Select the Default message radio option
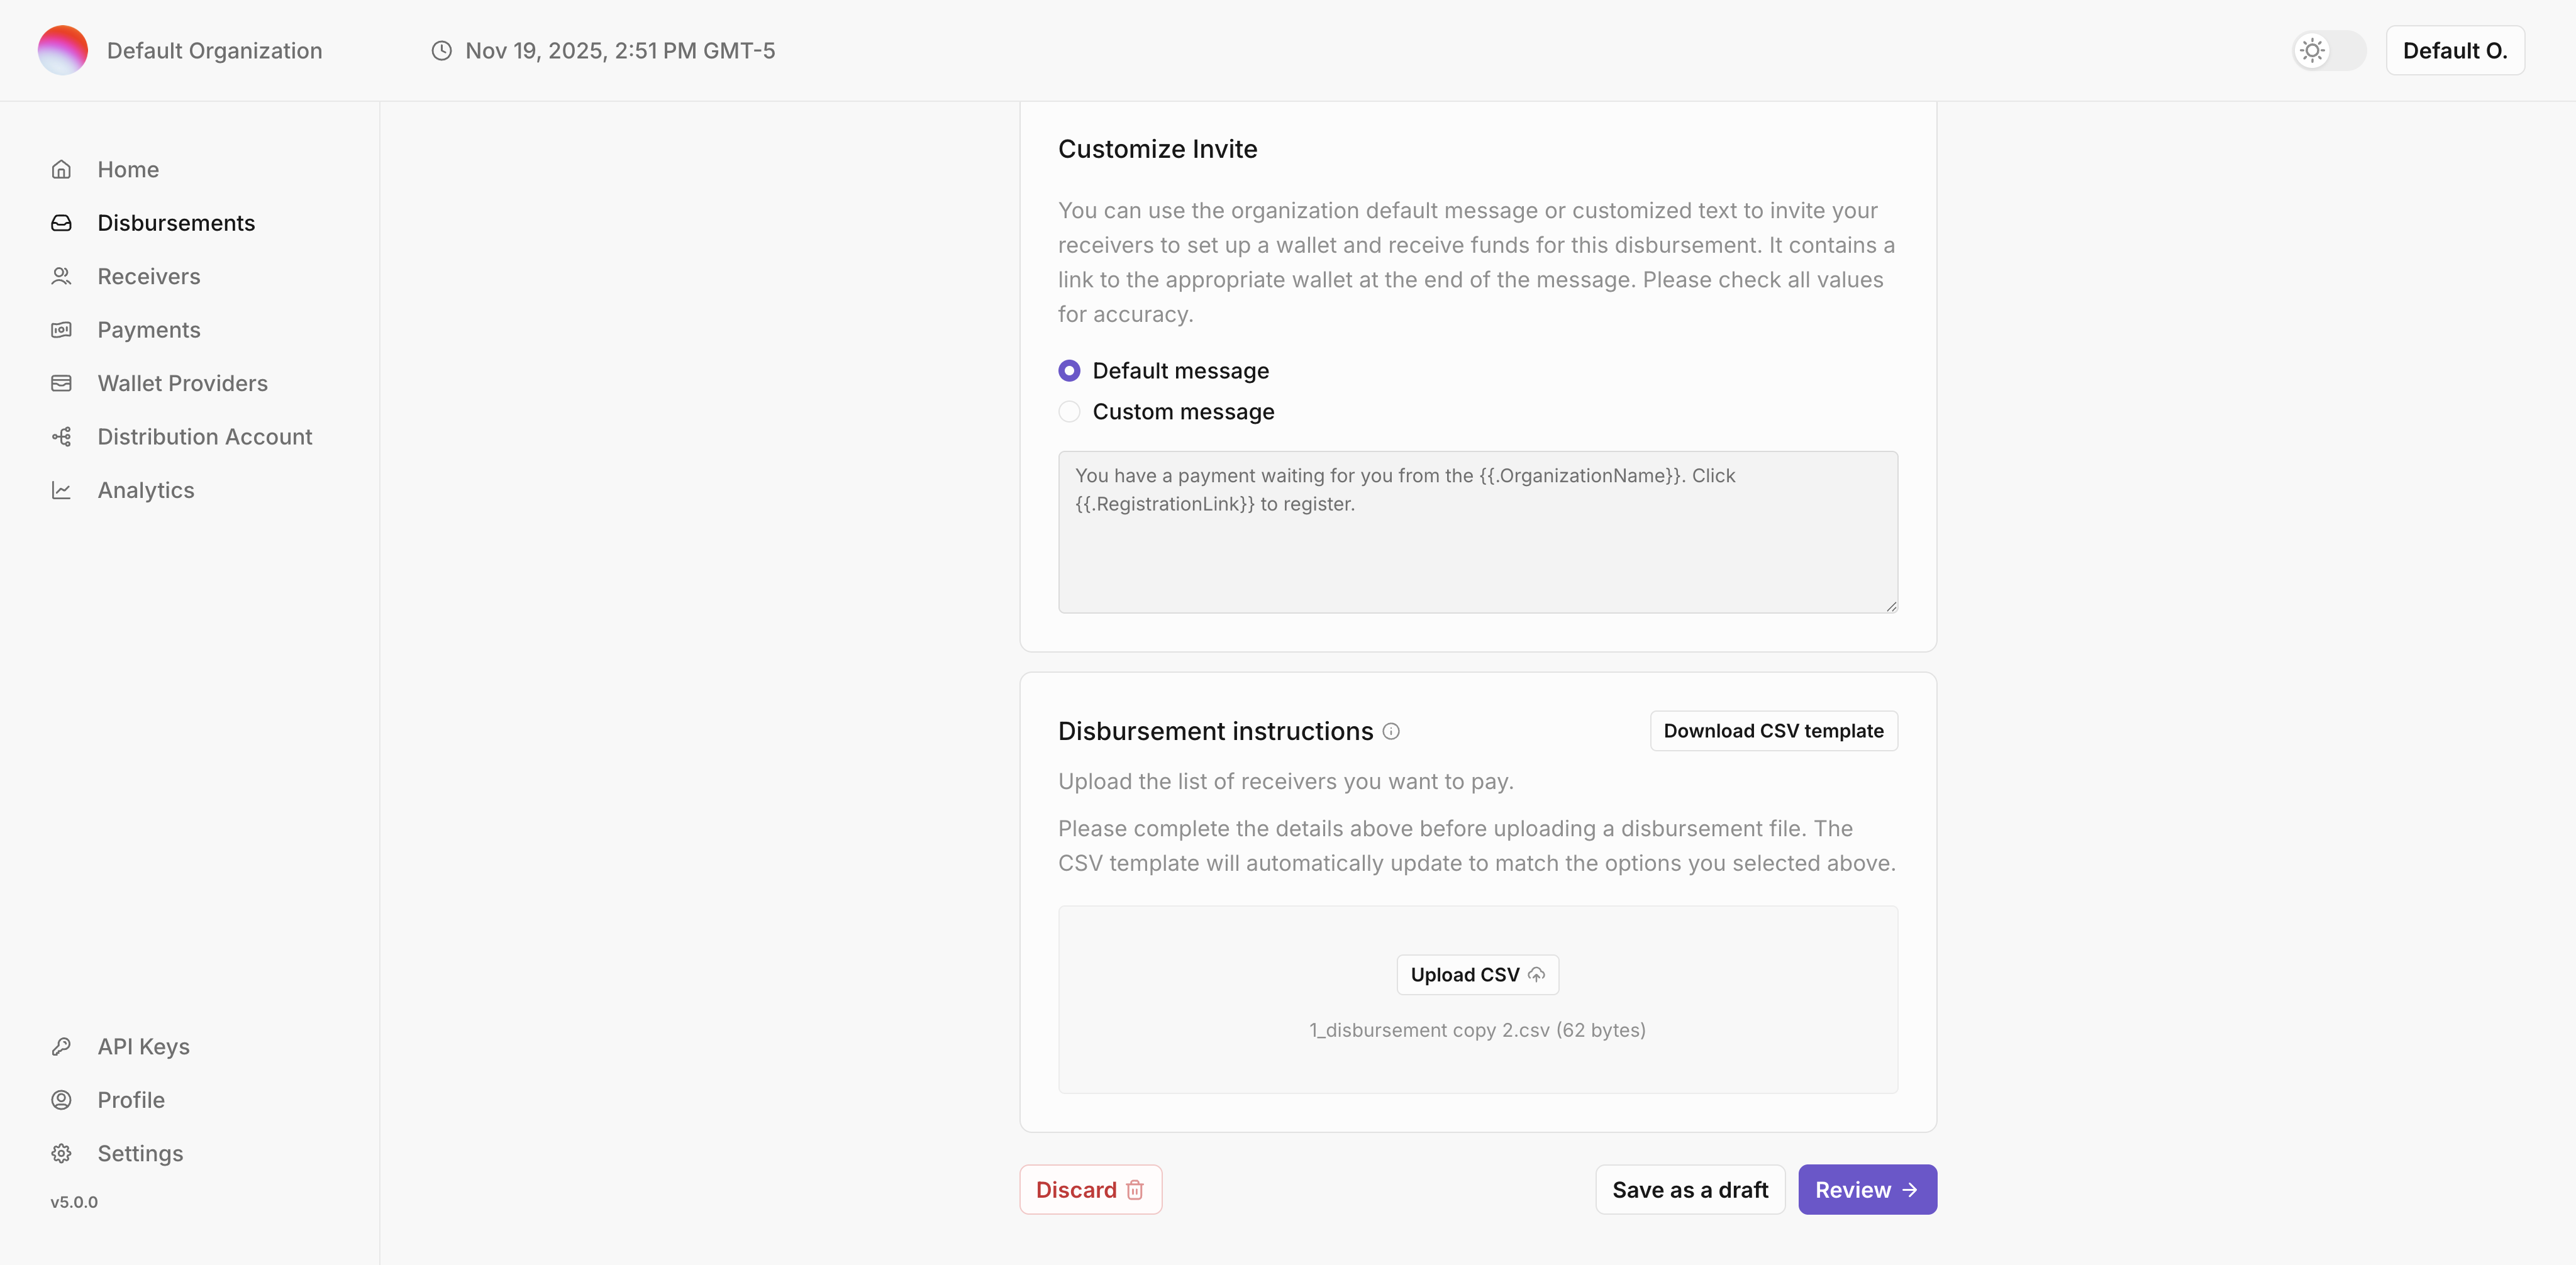Image resolution: width=2576 pixels, height=1265 pixels. tap(1069, 371)
